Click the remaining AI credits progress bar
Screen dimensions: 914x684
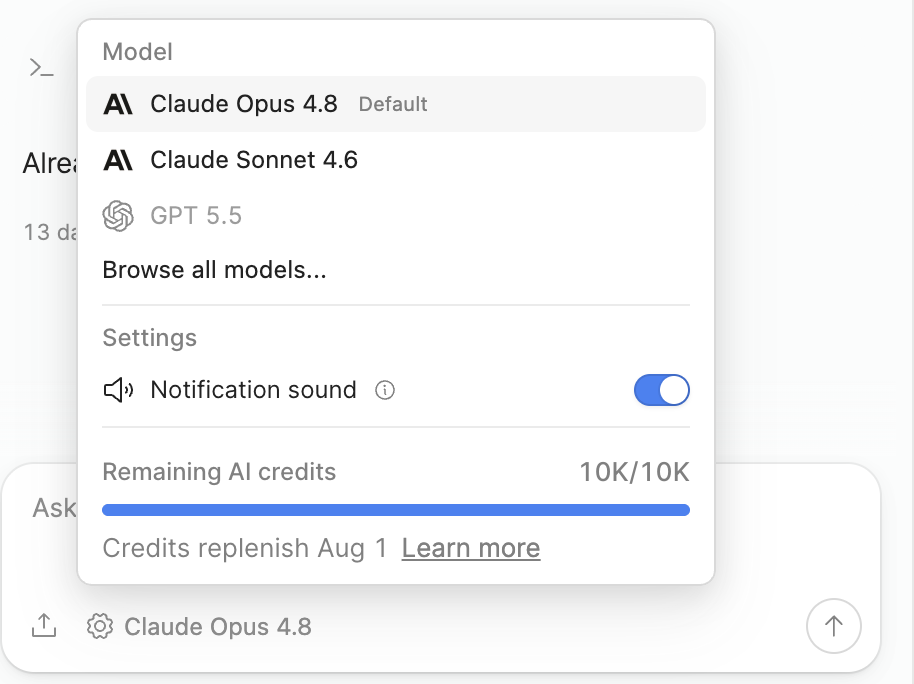[x=396, y=510]
